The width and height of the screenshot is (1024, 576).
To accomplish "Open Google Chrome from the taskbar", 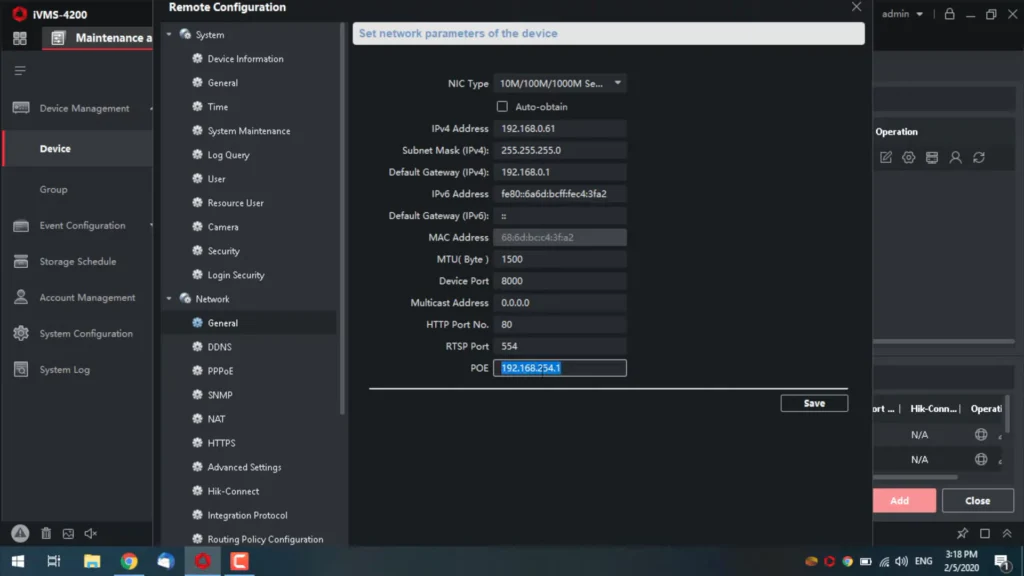I will [x=129, y=562].
